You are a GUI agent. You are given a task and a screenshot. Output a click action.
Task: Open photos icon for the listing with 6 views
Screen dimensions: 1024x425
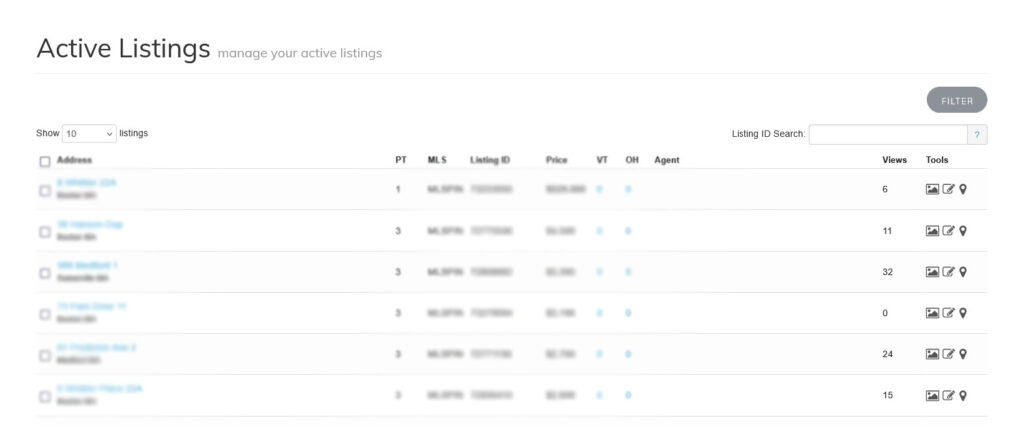tap(932, 189)
